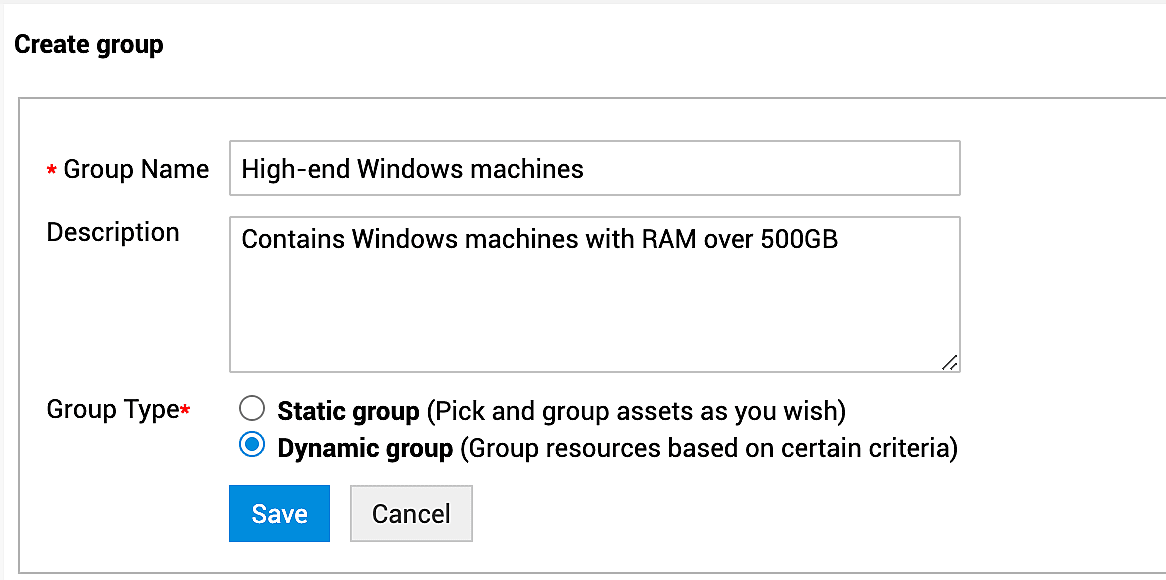Viewport: 1166px width, 580px height.
Task: Click 'Group resources based on certain criteria' text
Action: click(708, 448)
